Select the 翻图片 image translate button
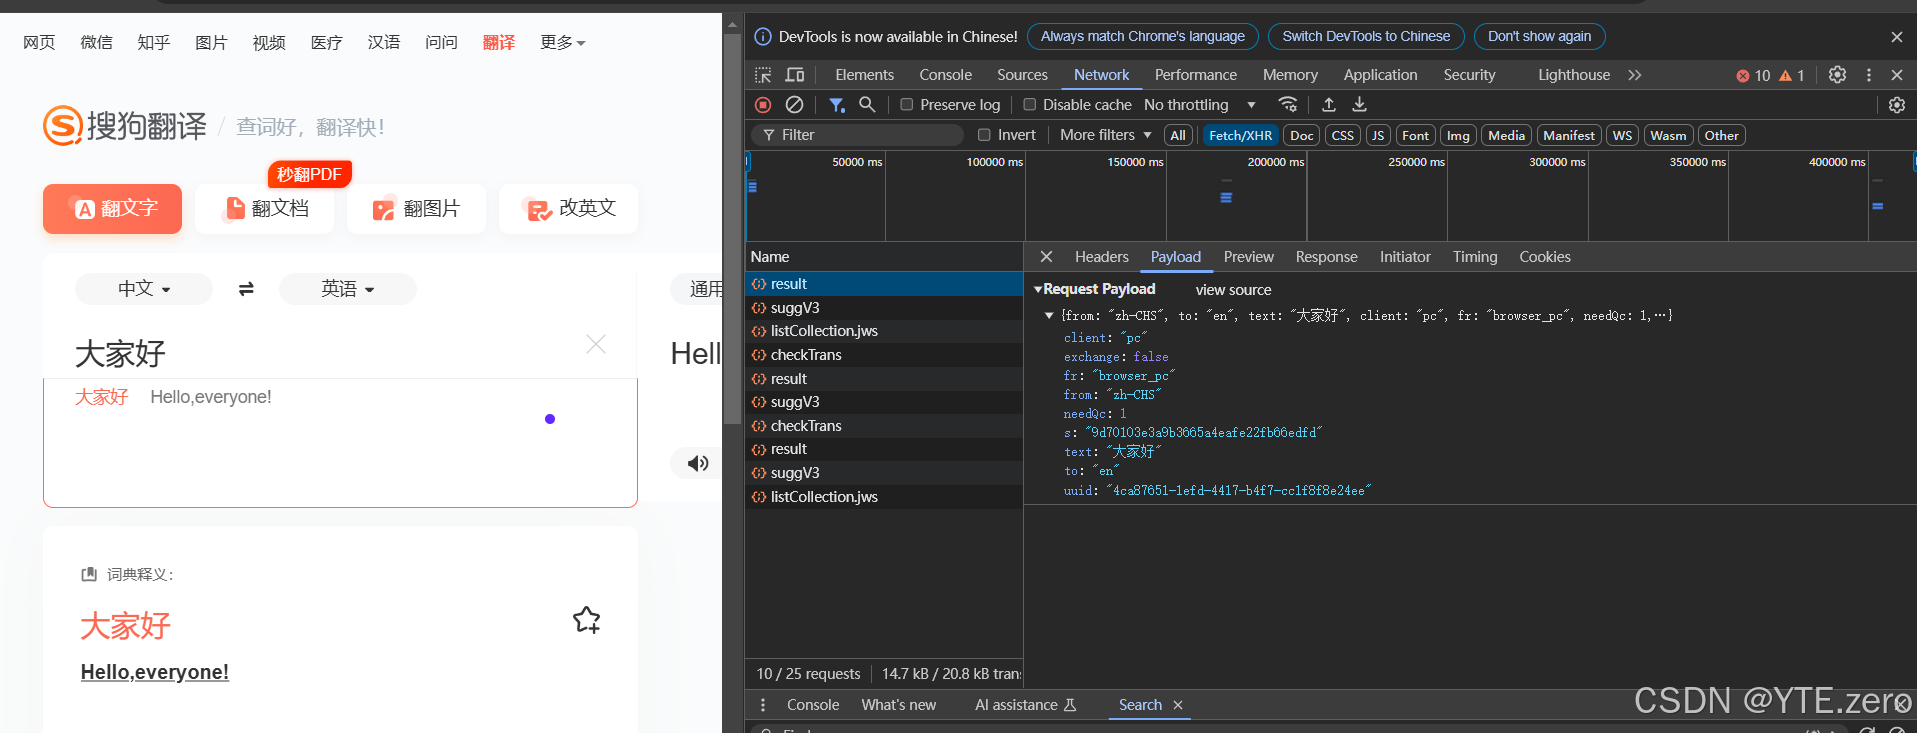Screen dimensions: 1917x733 417,209
